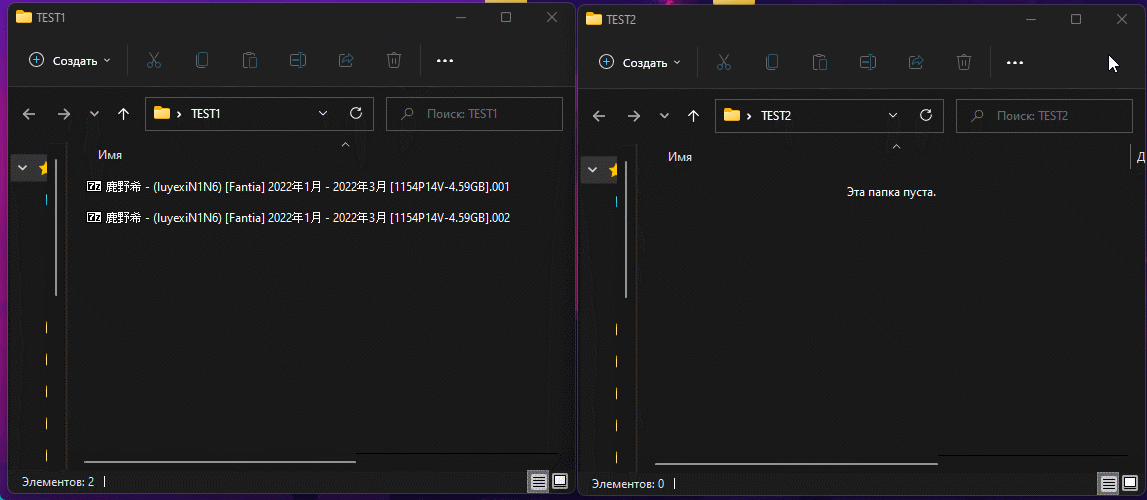This screenshot has height=500, width=1147.
Task: Open the Создать dropdown in TEST1 window
Action: click(x=69, y=61)
